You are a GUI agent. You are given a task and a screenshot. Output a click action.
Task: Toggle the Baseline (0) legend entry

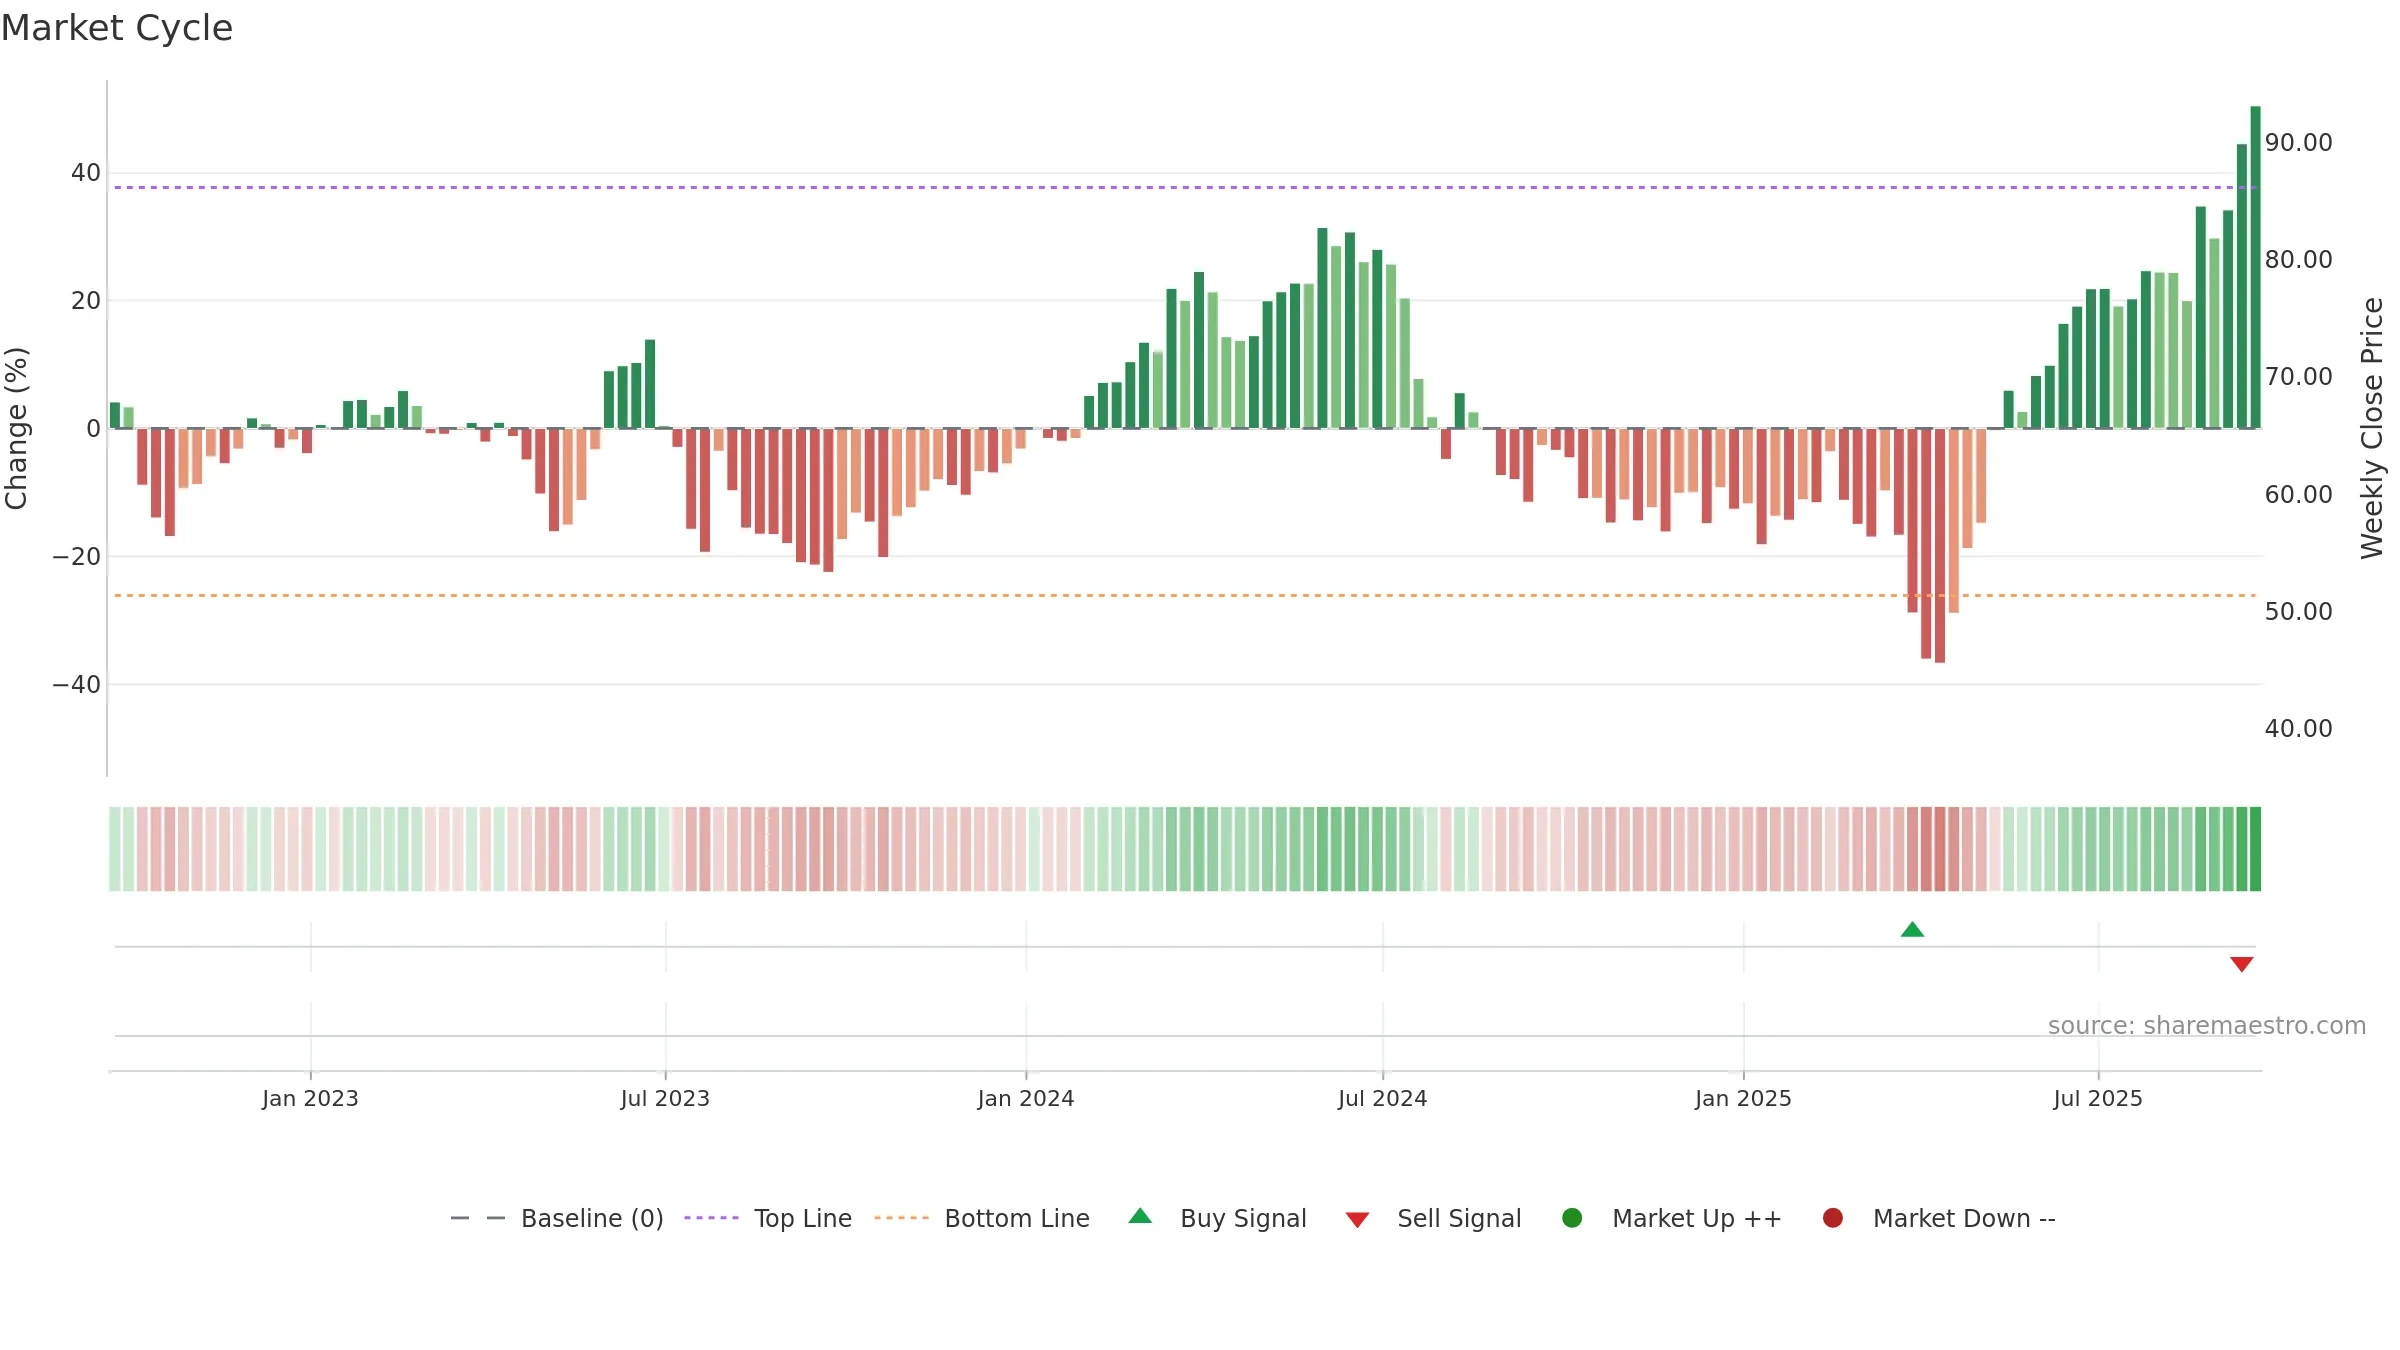[x=557, y=1218]
